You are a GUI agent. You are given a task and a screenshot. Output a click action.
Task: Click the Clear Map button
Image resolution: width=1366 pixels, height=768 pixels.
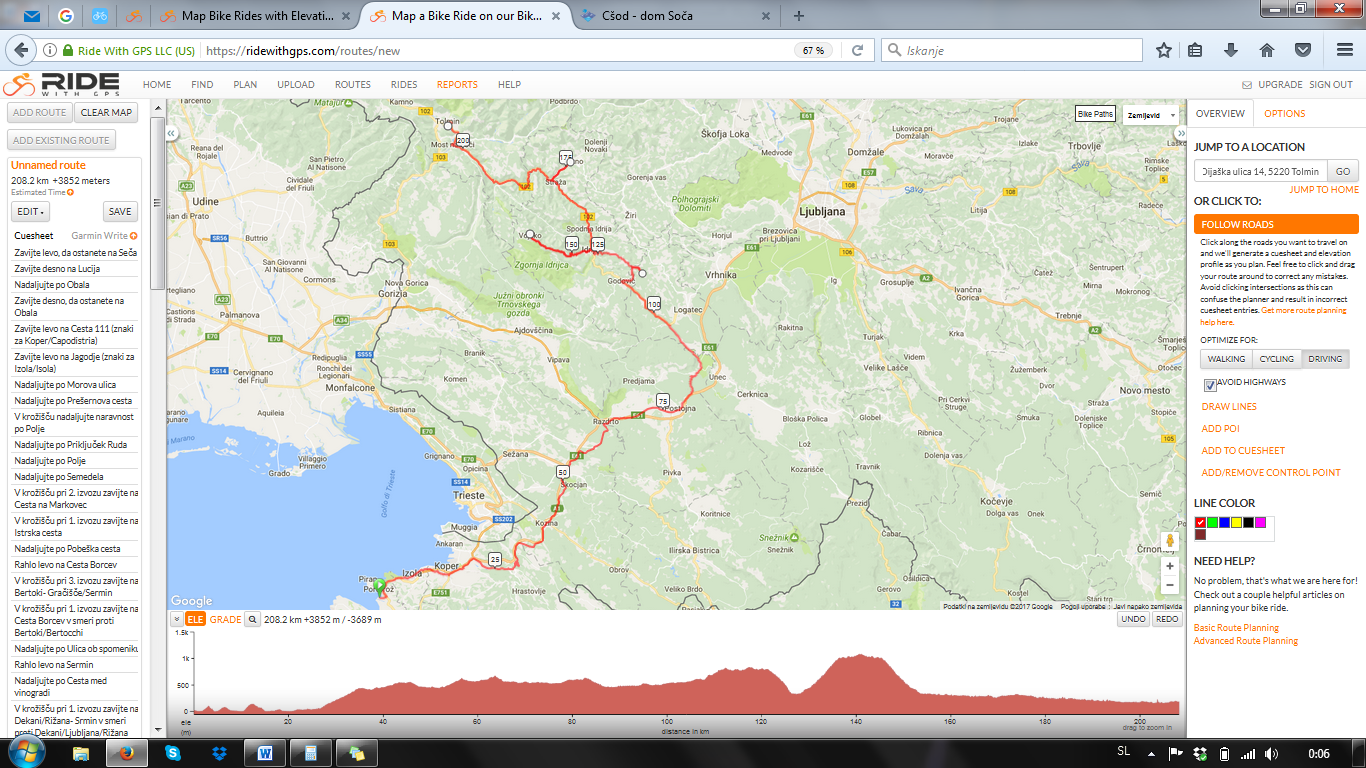(x=106, y=113)
